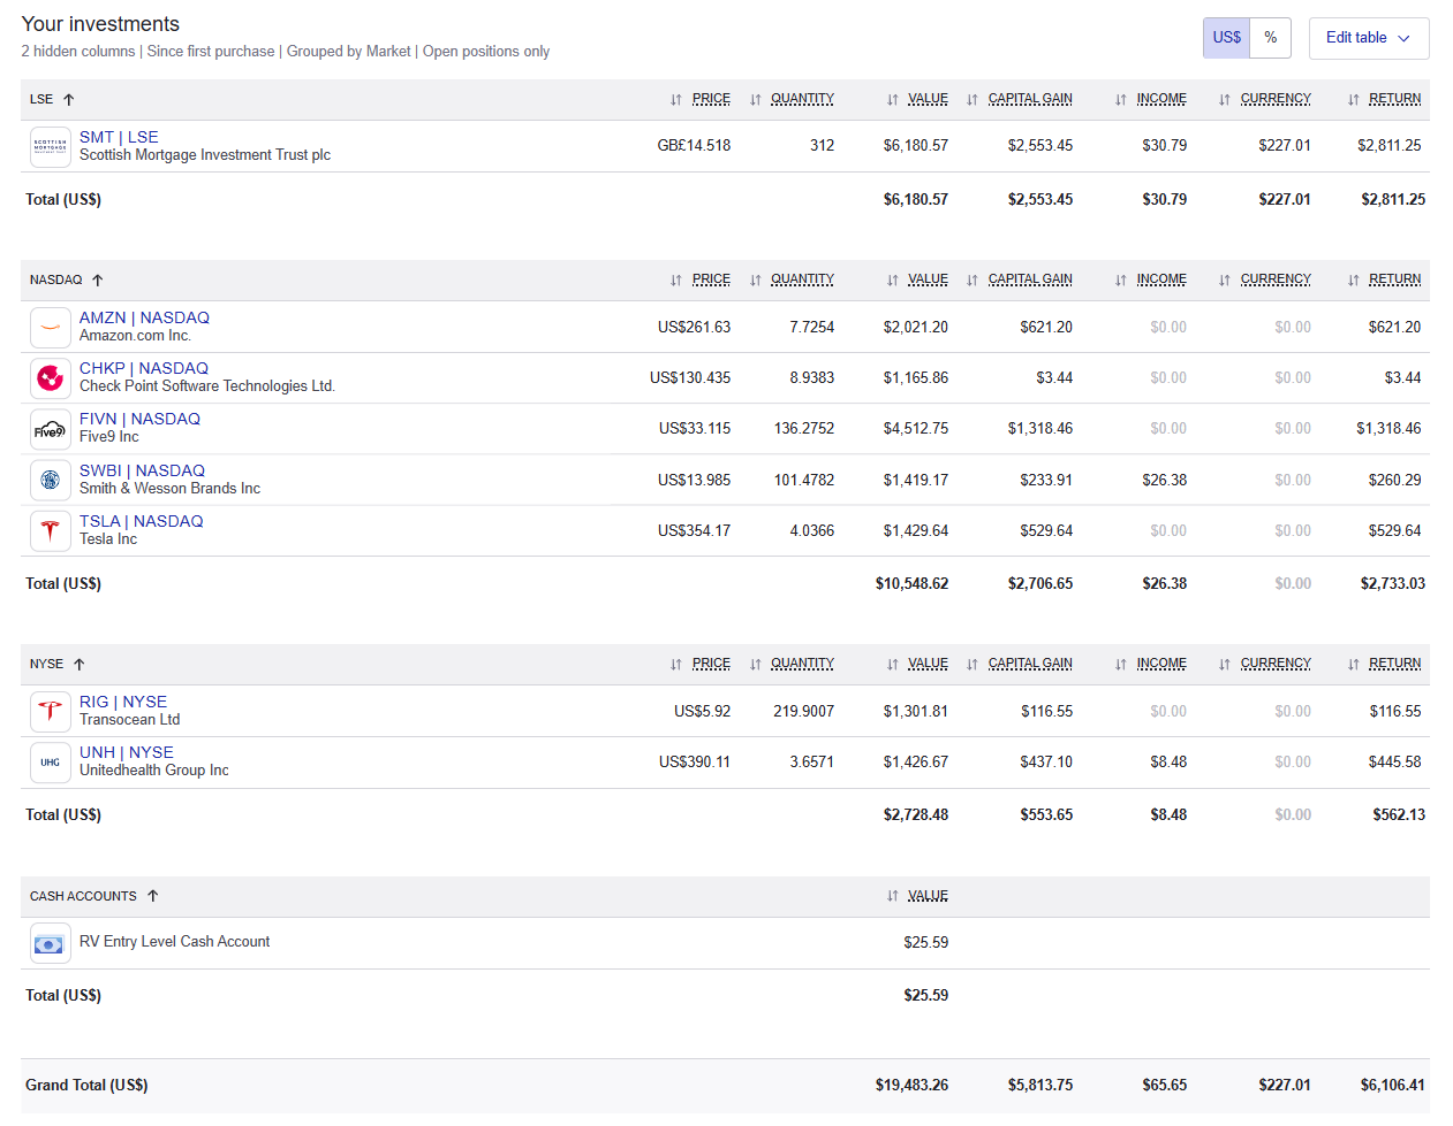The width and height of the screenshot is (1453, 1126).
Task: Sort NYSE table by Income column
Action: tap(1151, 663)
